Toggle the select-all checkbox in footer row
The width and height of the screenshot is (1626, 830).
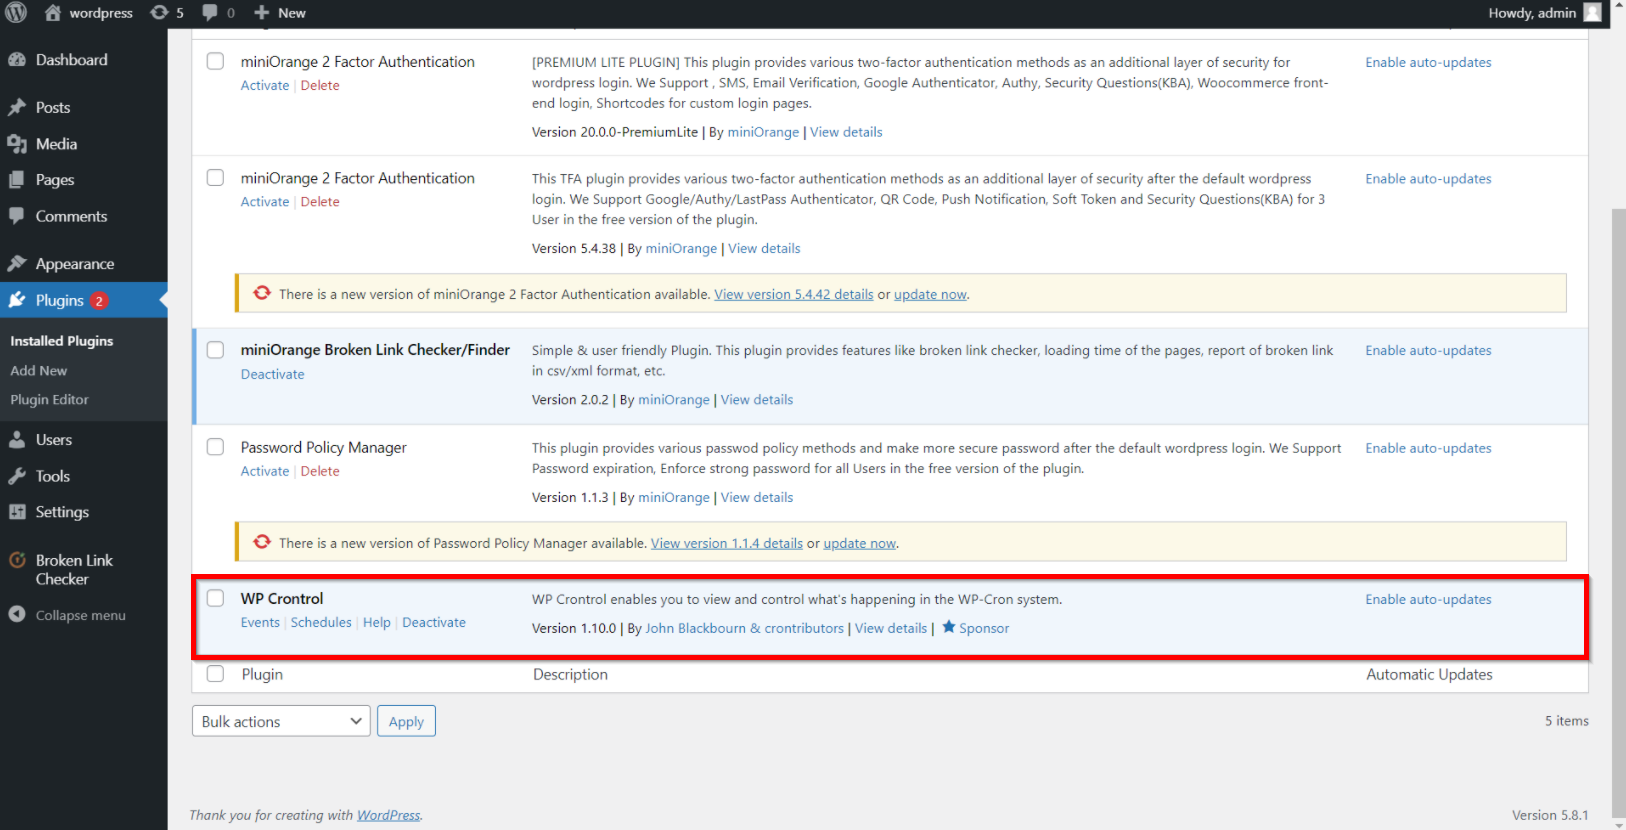coord(215,673)
